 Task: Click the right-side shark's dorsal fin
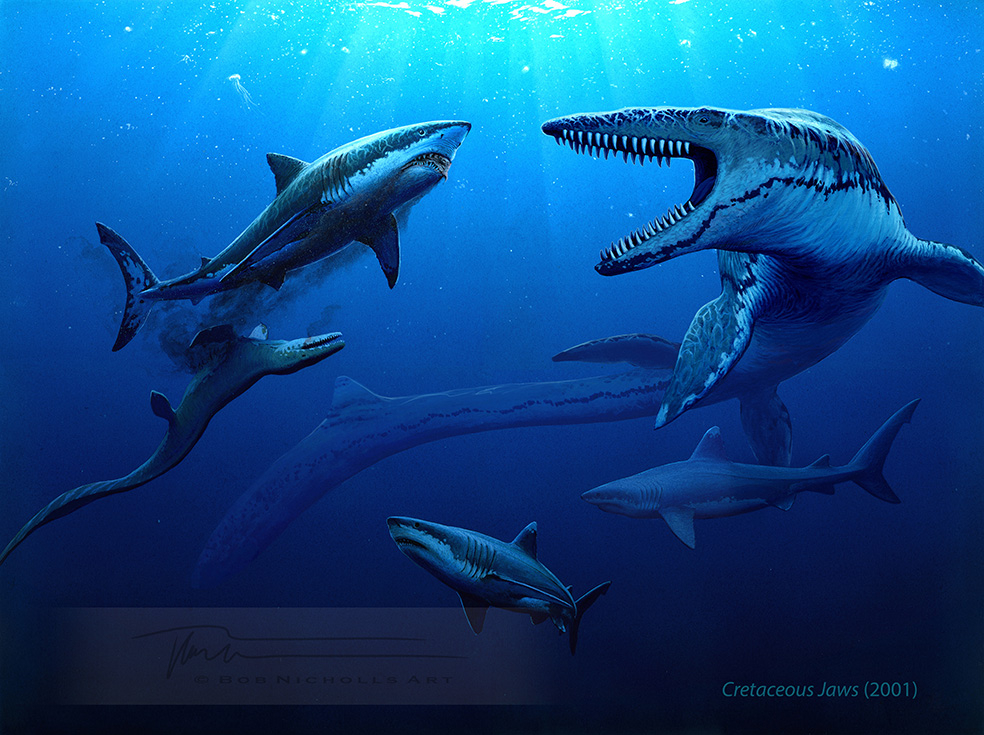point(710,443)
